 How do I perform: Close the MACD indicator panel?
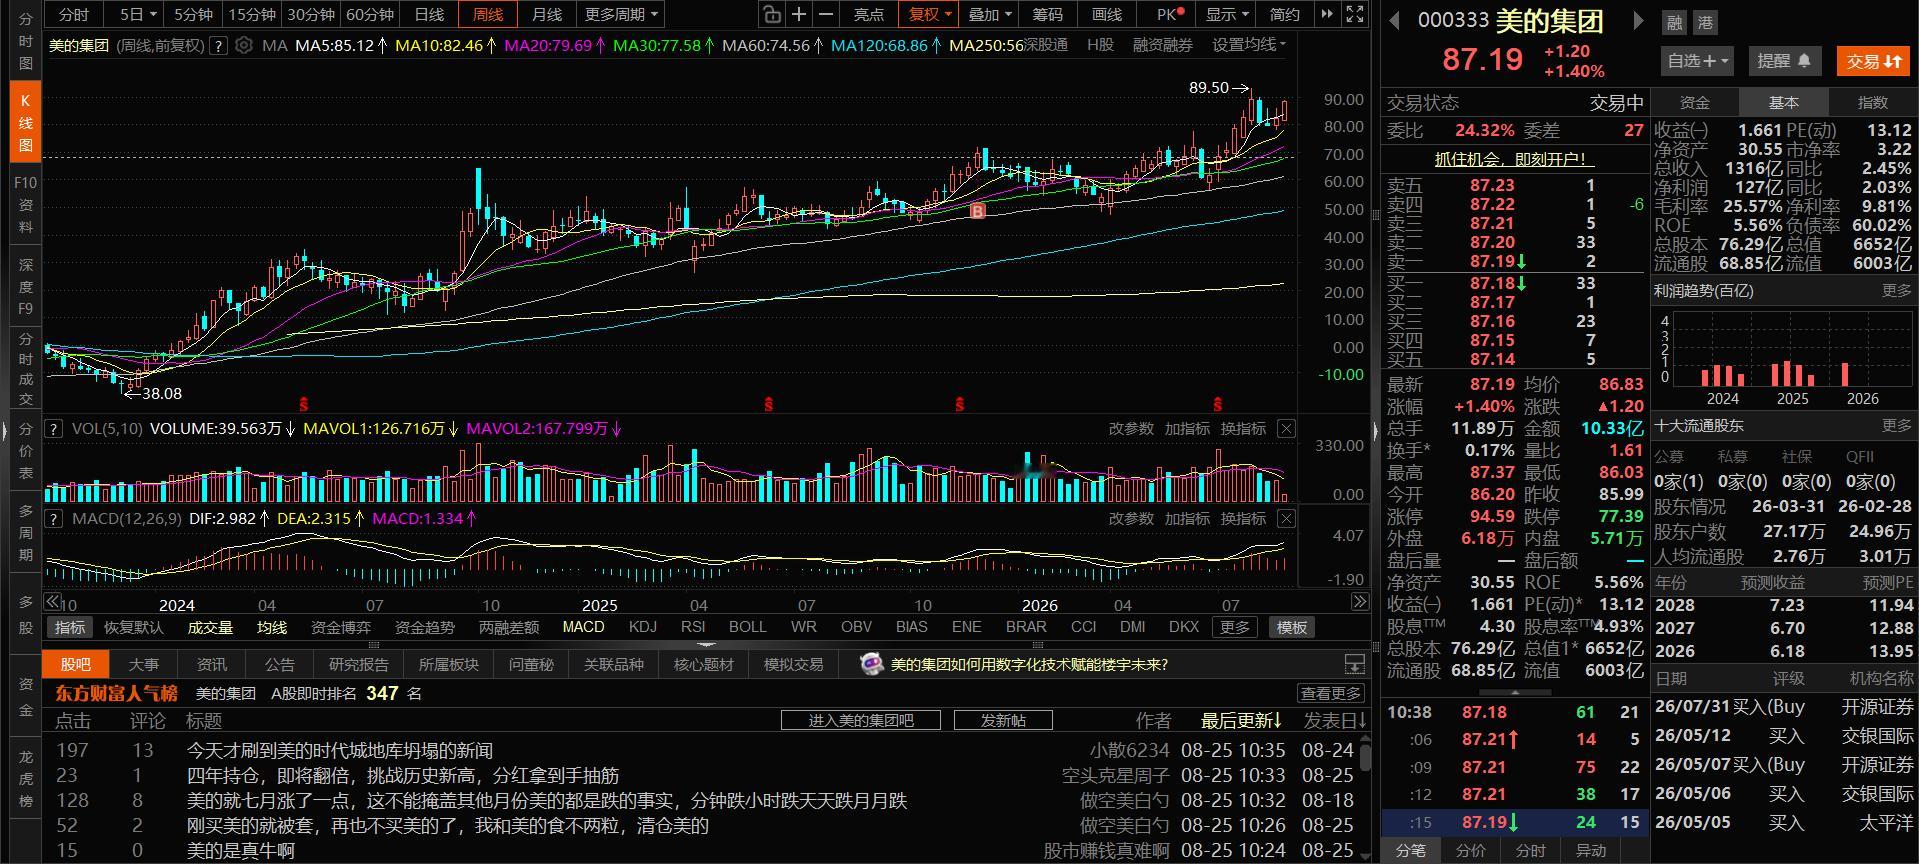(1286, 519)
